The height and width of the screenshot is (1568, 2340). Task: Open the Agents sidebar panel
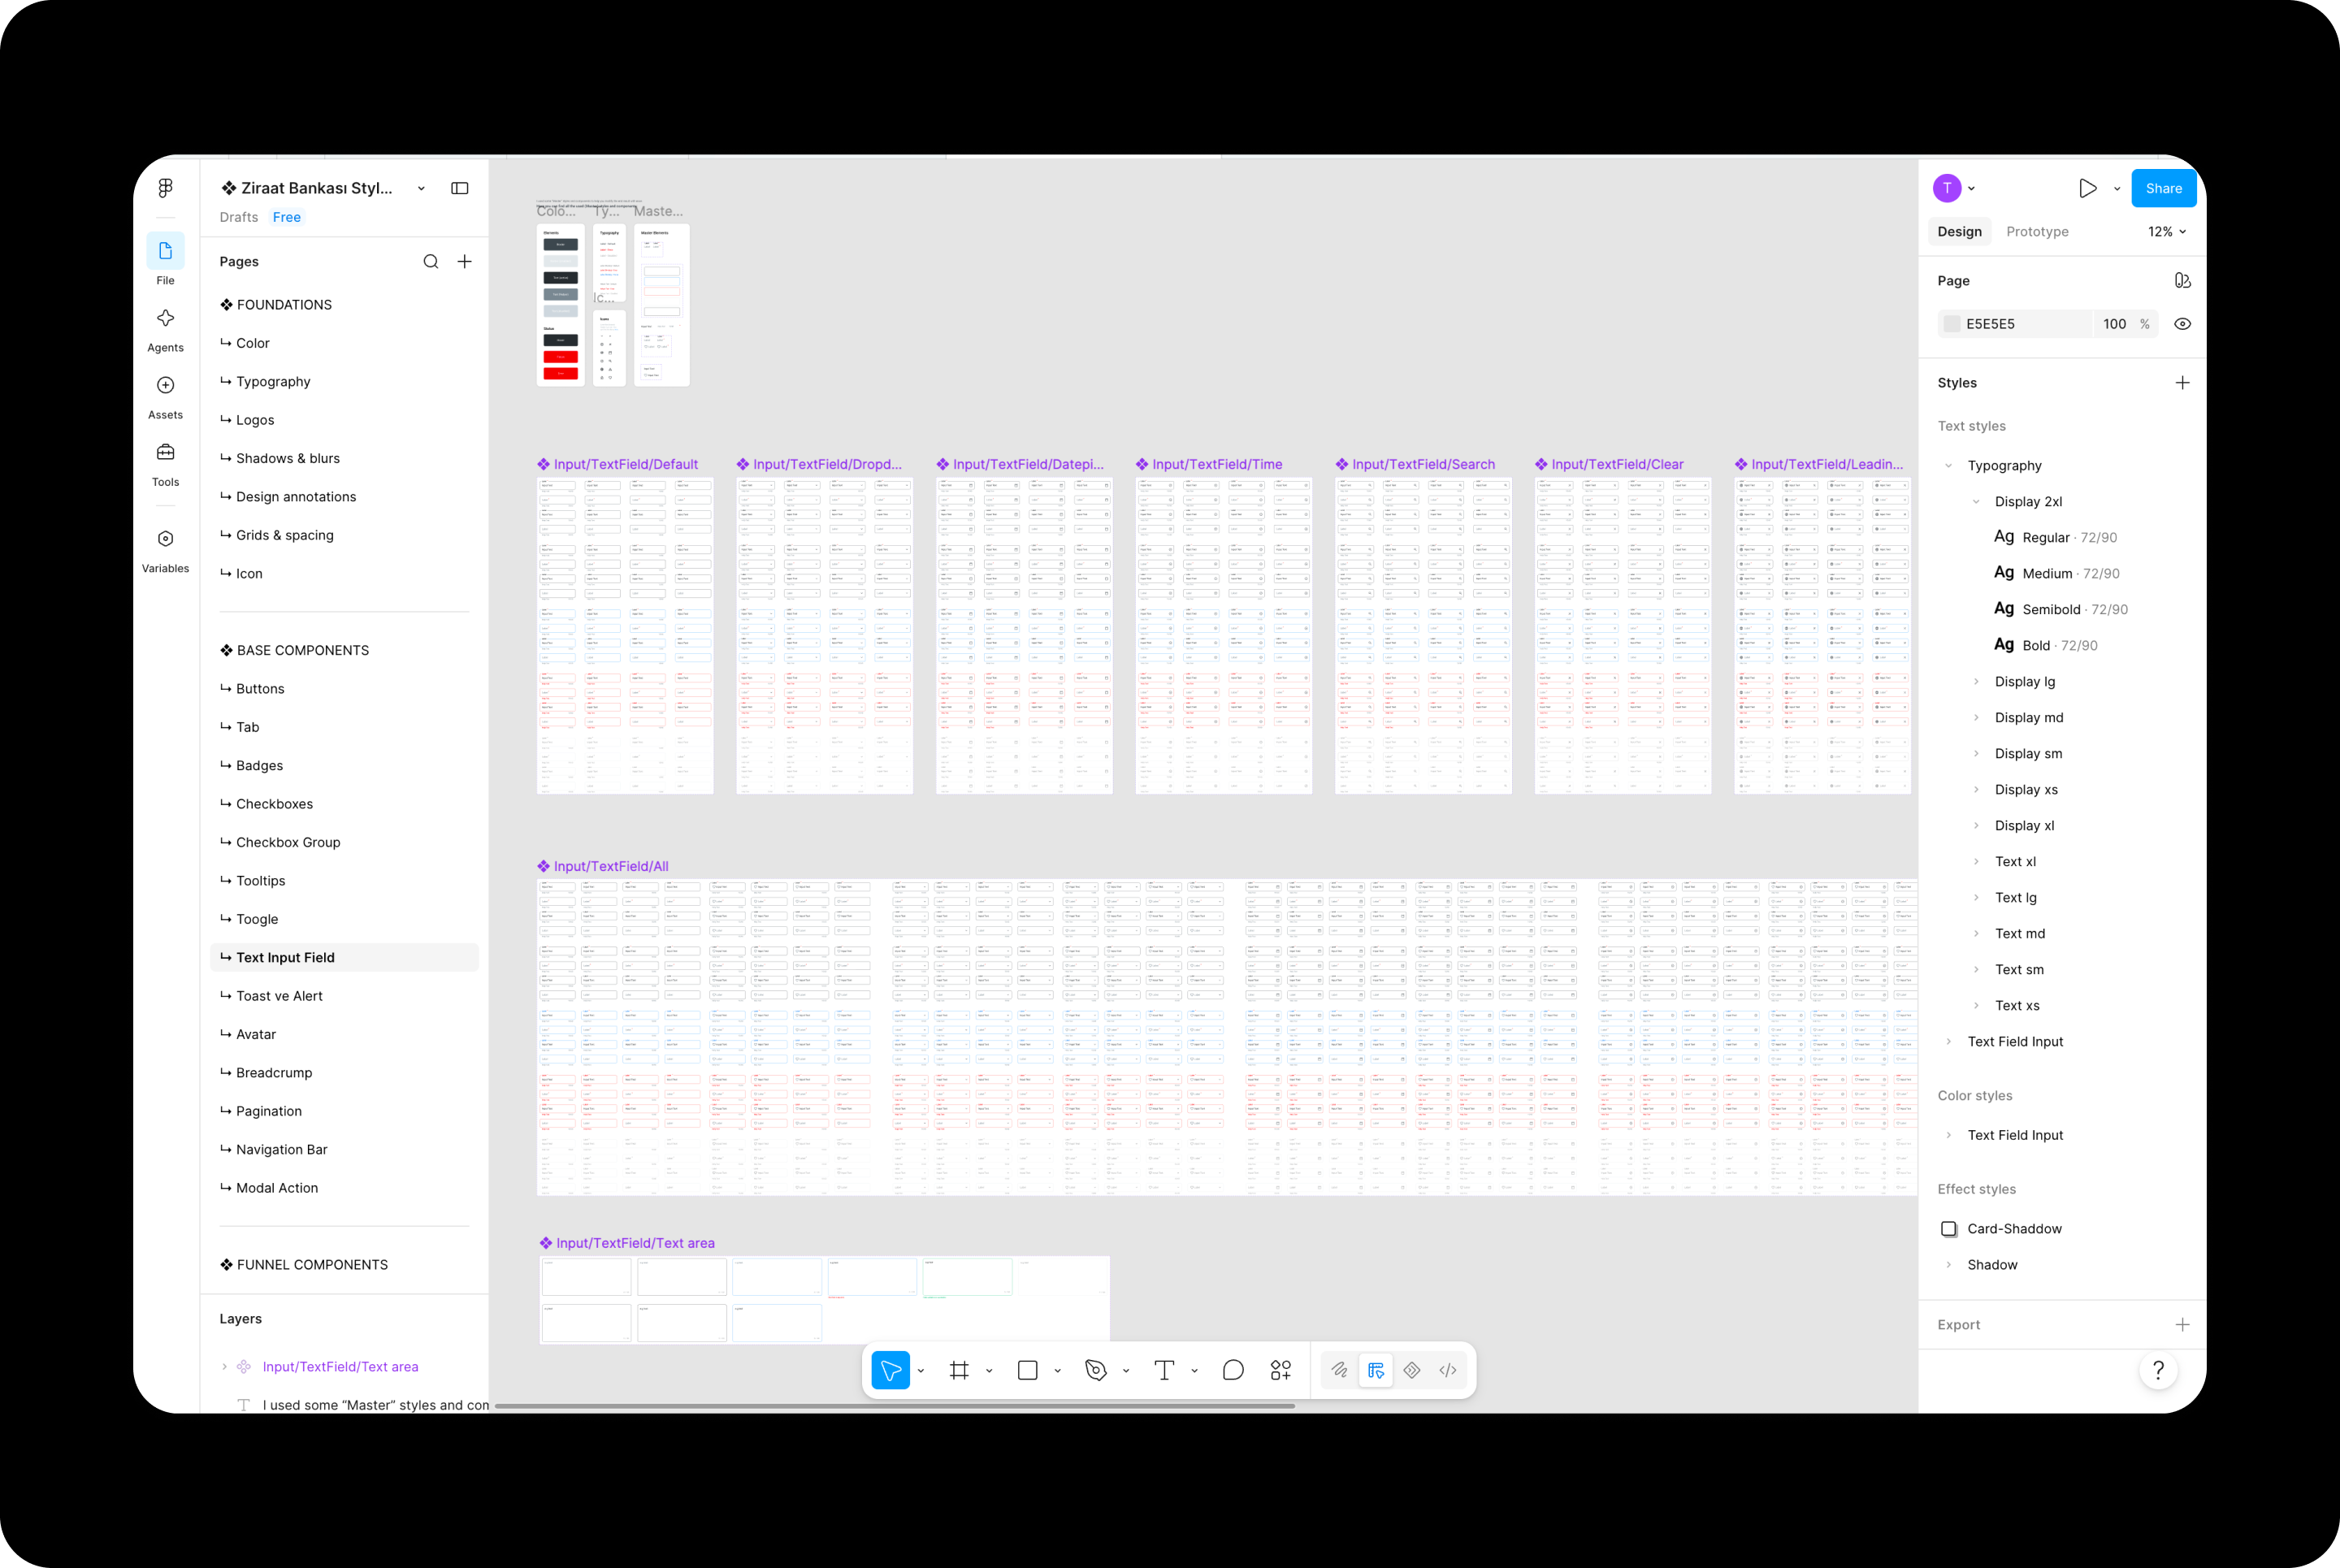166,318
